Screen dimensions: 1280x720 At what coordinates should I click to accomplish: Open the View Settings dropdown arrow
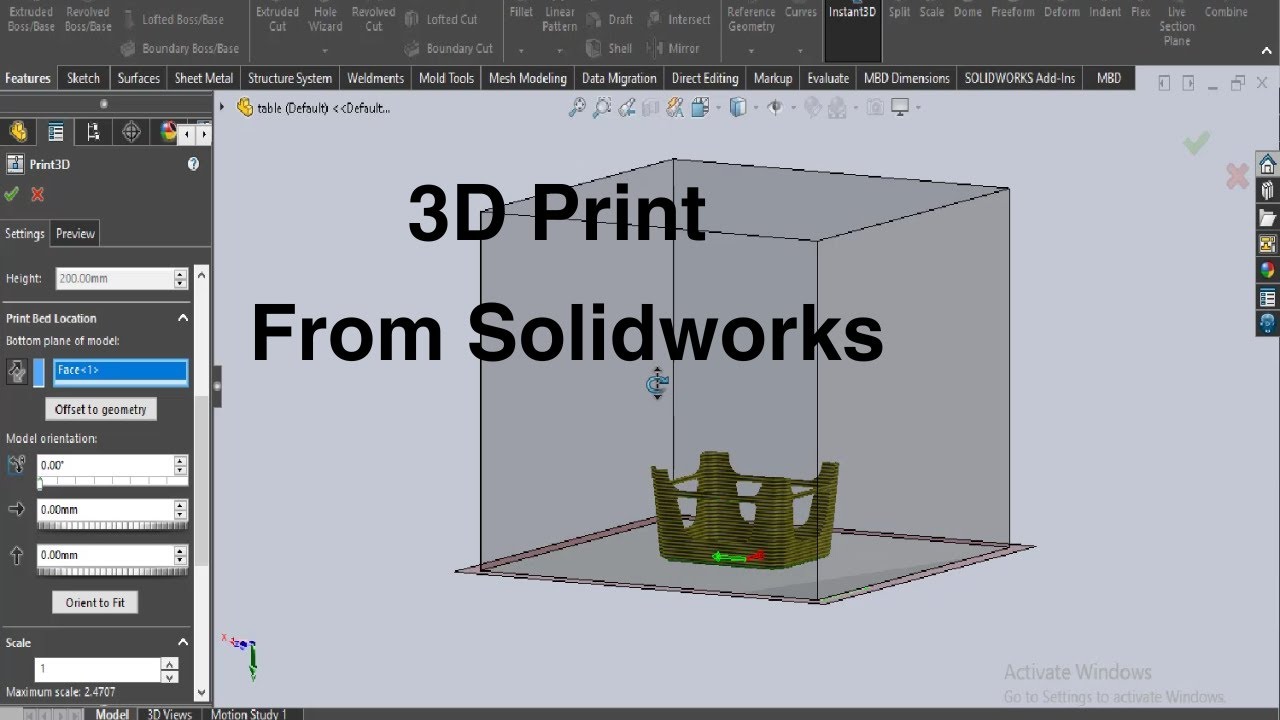(x=917, y=108)
